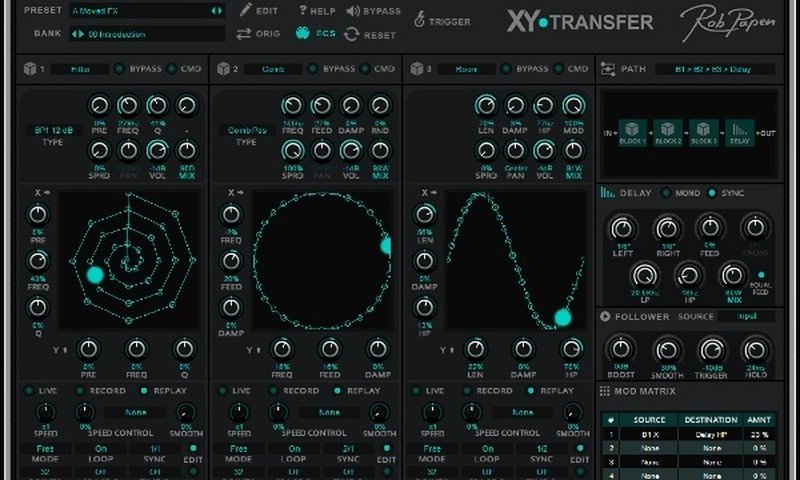This screenshot has width=800, height=480.
Task: Click the Follower play arrow icon
Action: (x=606, y=317)
